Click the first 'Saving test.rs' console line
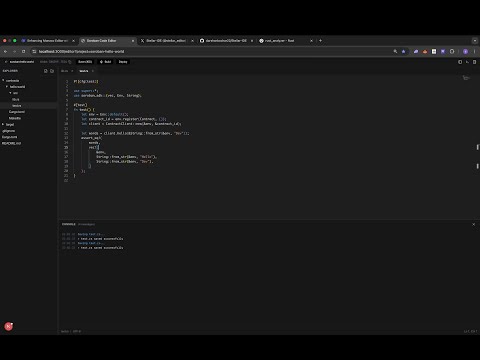Image resolution: width=480 pixels, height=360 pixels. click(91, 234)
